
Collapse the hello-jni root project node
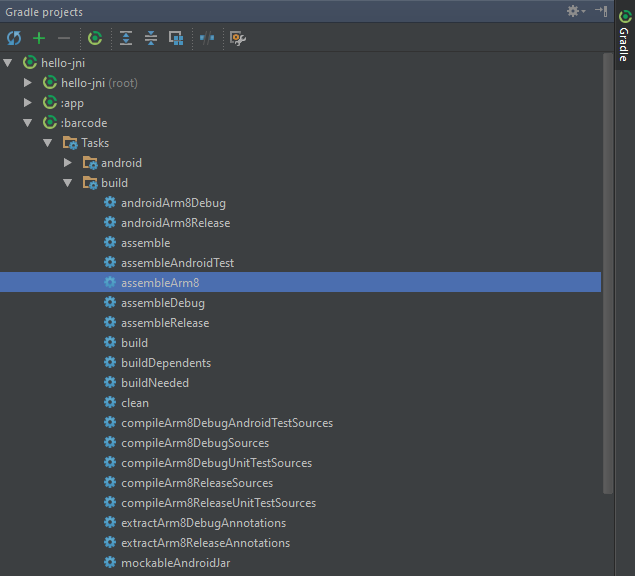click(x=9, y=63)
